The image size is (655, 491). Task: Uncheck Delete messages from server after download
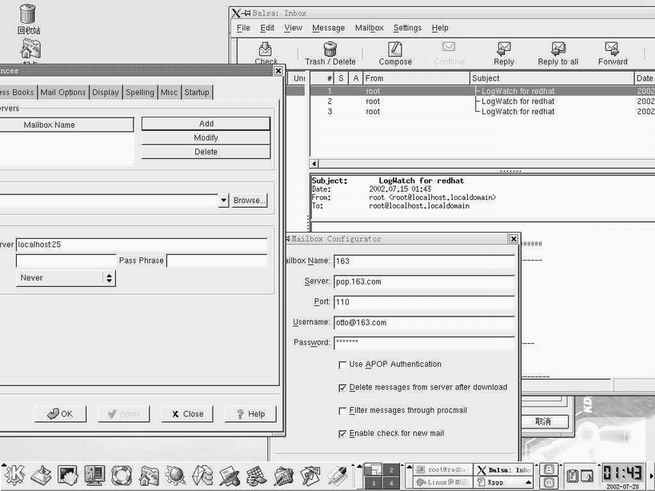(343, 388)
